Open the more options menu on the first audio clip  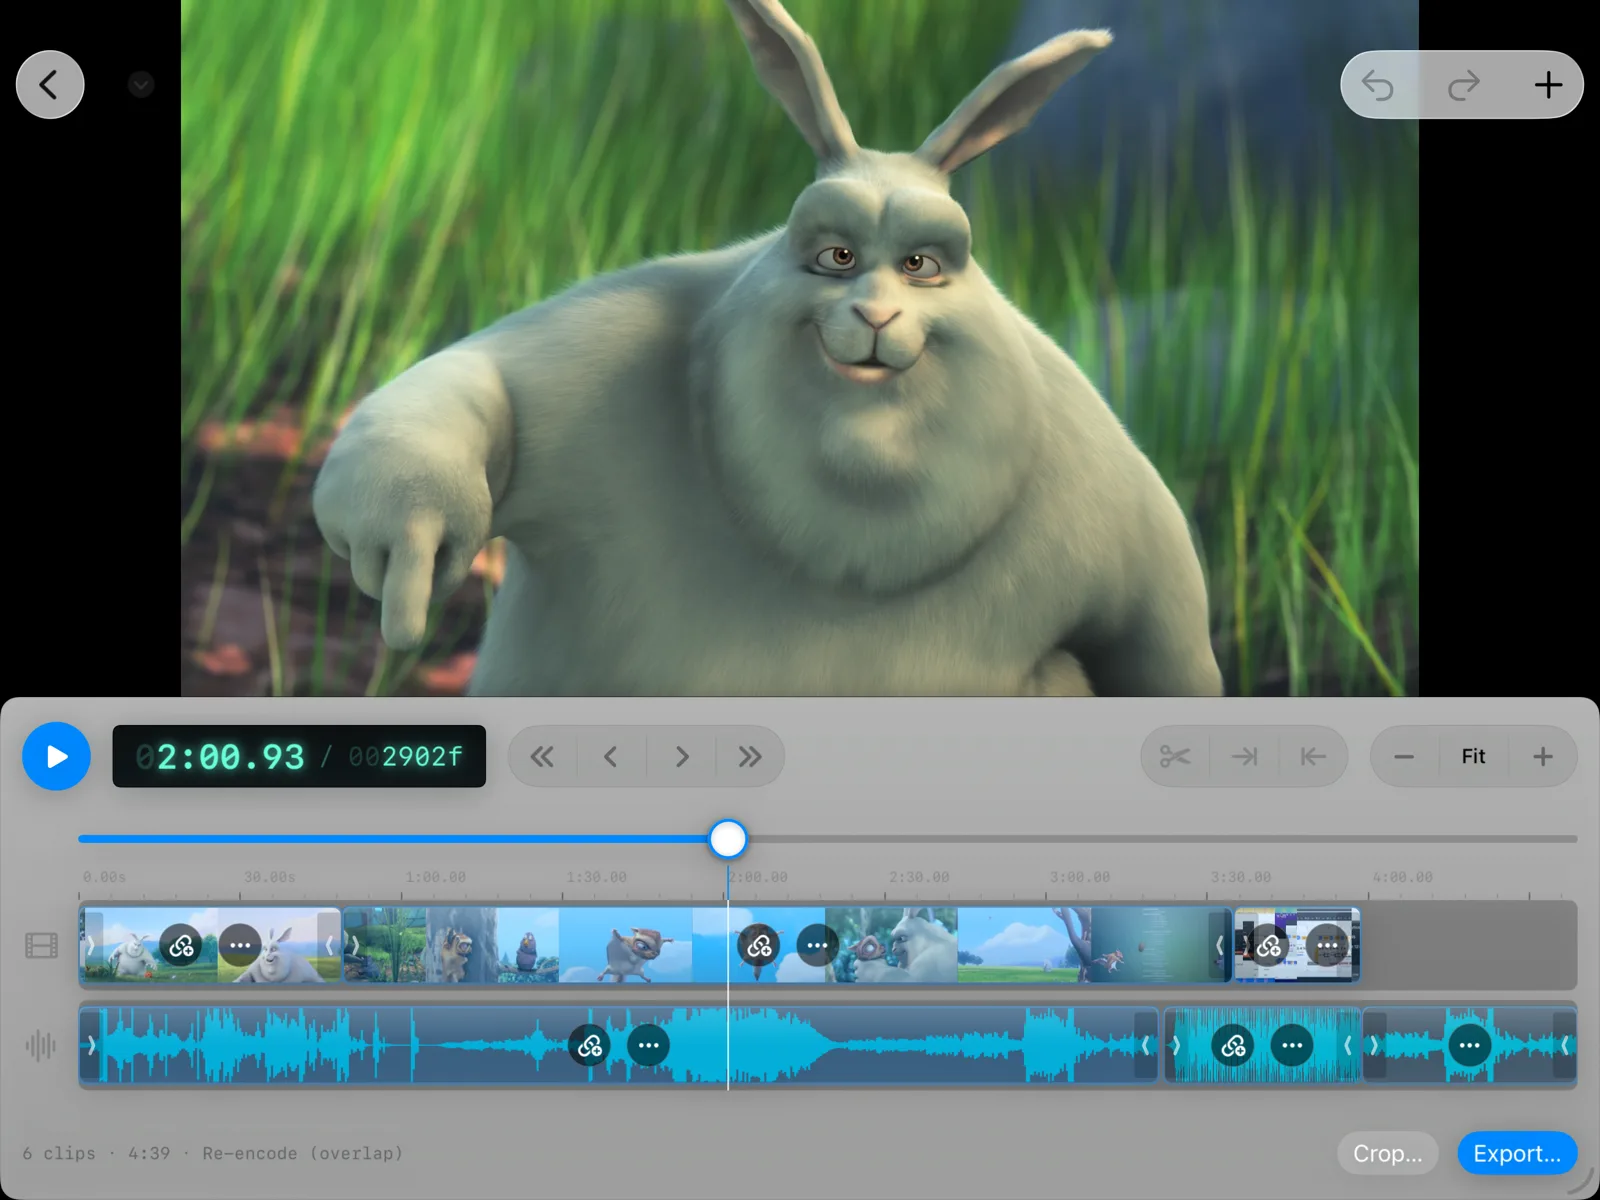[x=648, y=1046]
